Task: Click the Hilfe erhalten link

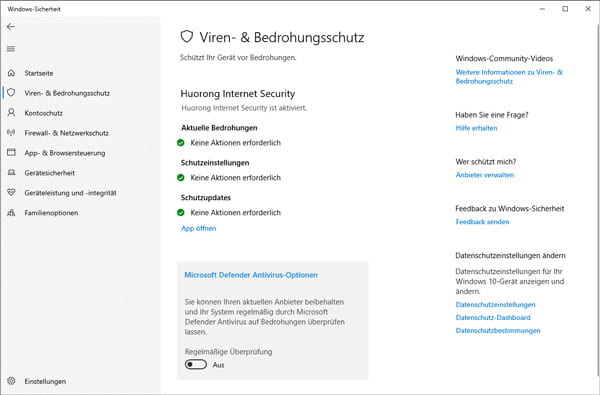Action: click(476, 128)
